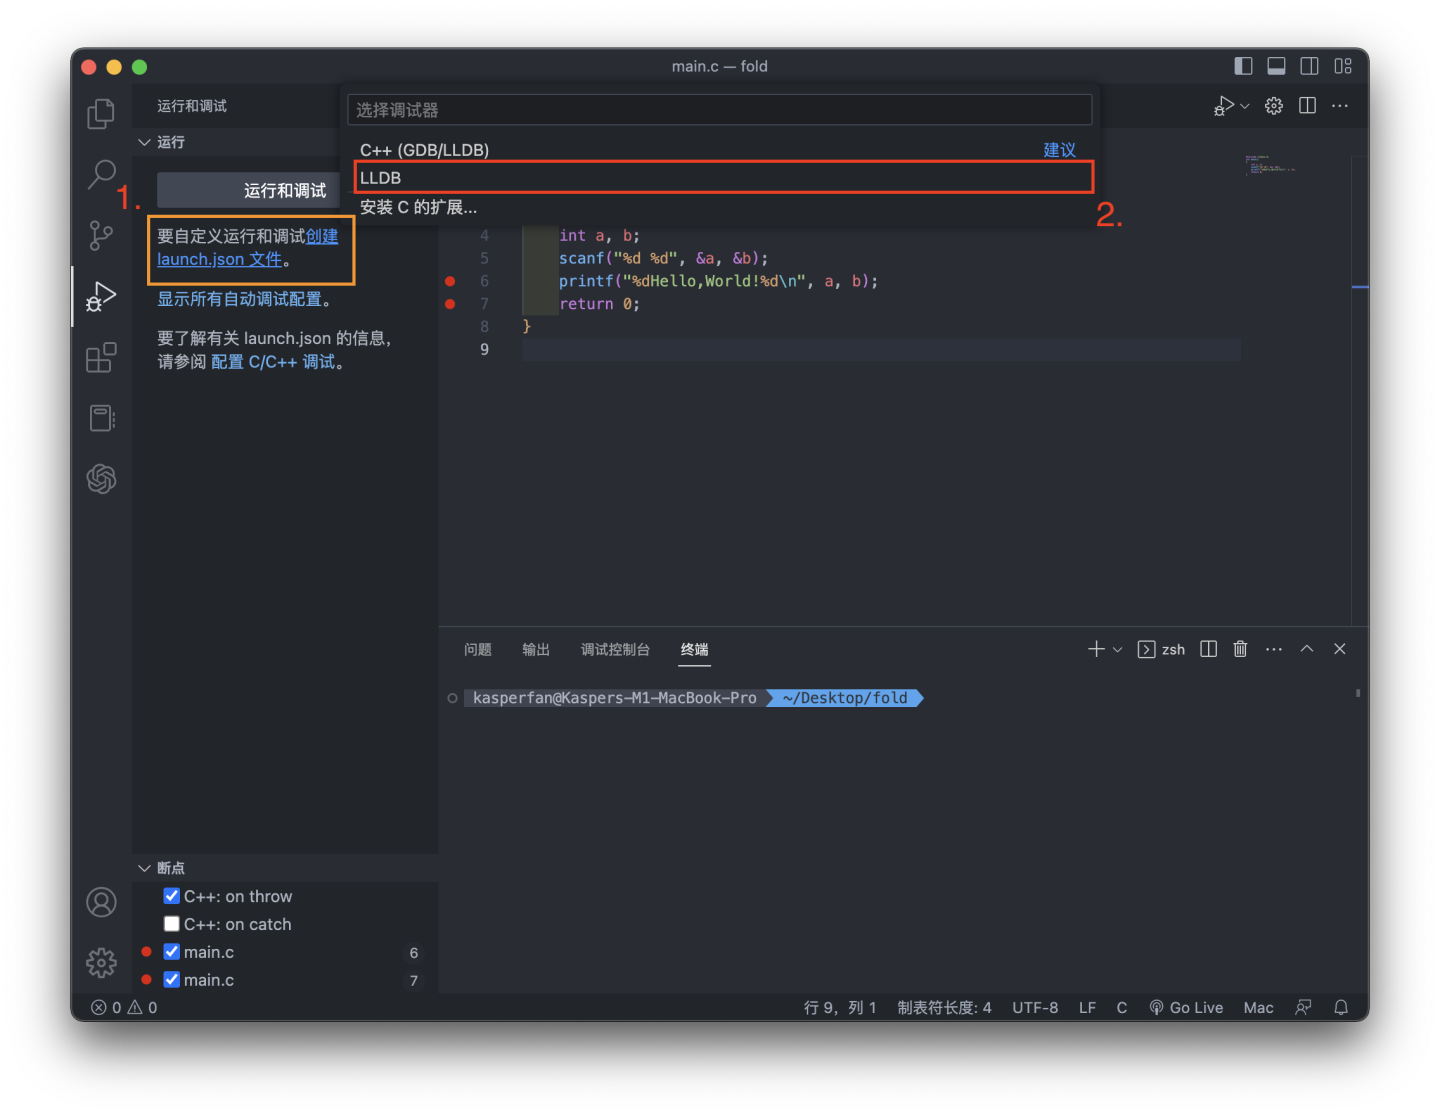Open notifications bell in status bar
The height and width of the screenshot is (1115, 1440).
(x=1341, y=1007)
